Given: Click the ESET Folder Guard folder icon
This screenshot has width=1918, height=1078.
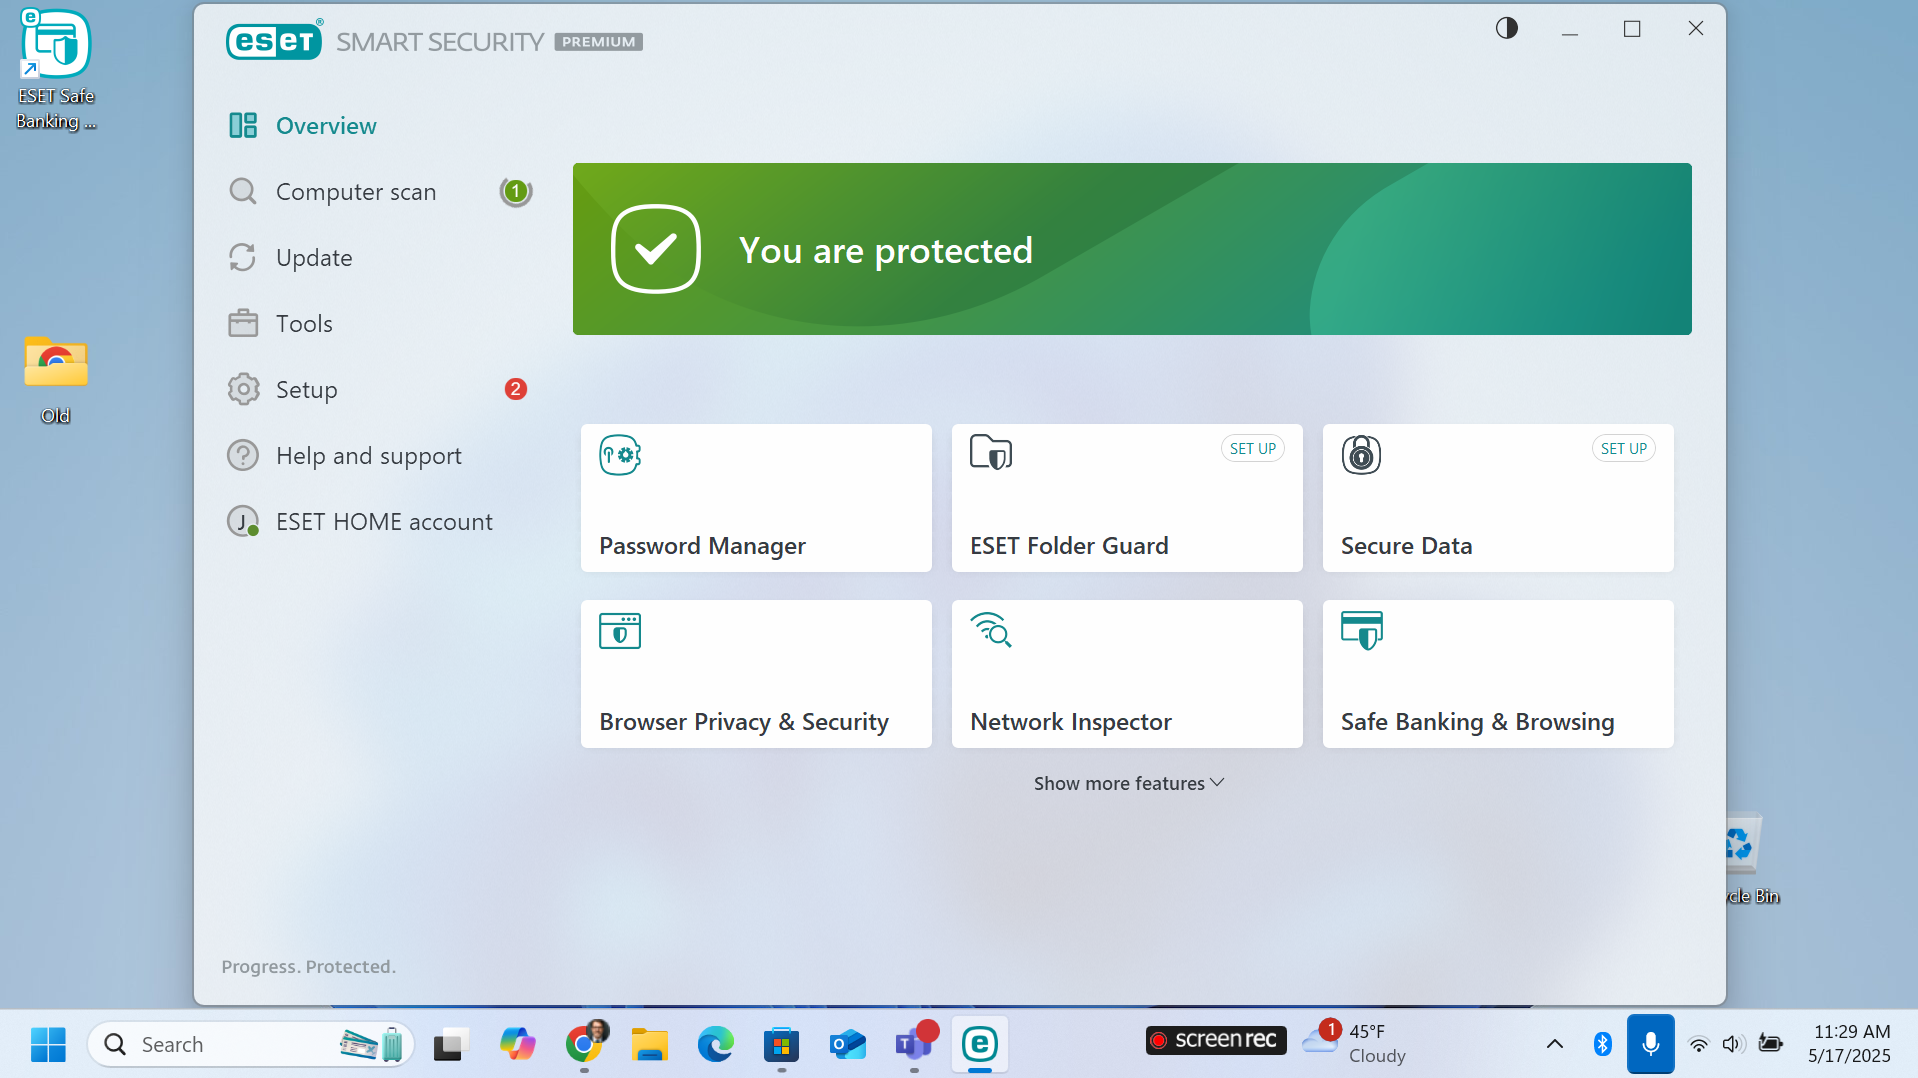Looking at the screenshot, I should point(991,453).
